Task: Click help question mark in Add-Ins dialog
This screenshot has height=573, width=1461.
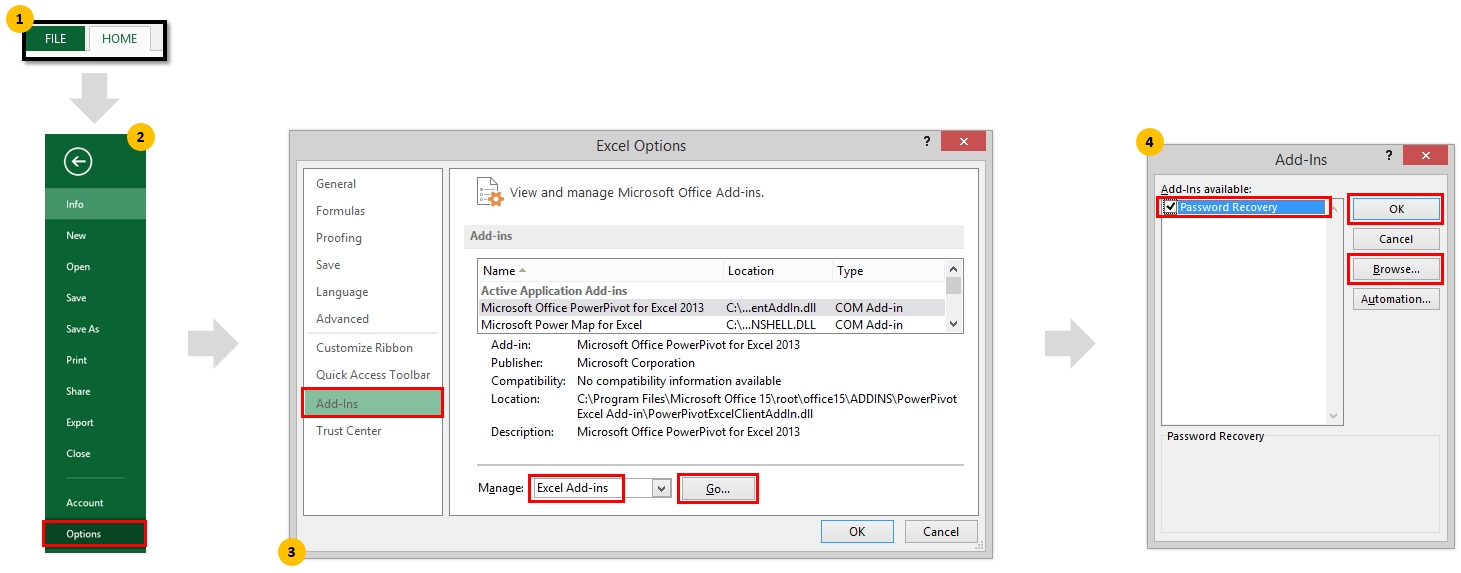Action: (1389, 155)
